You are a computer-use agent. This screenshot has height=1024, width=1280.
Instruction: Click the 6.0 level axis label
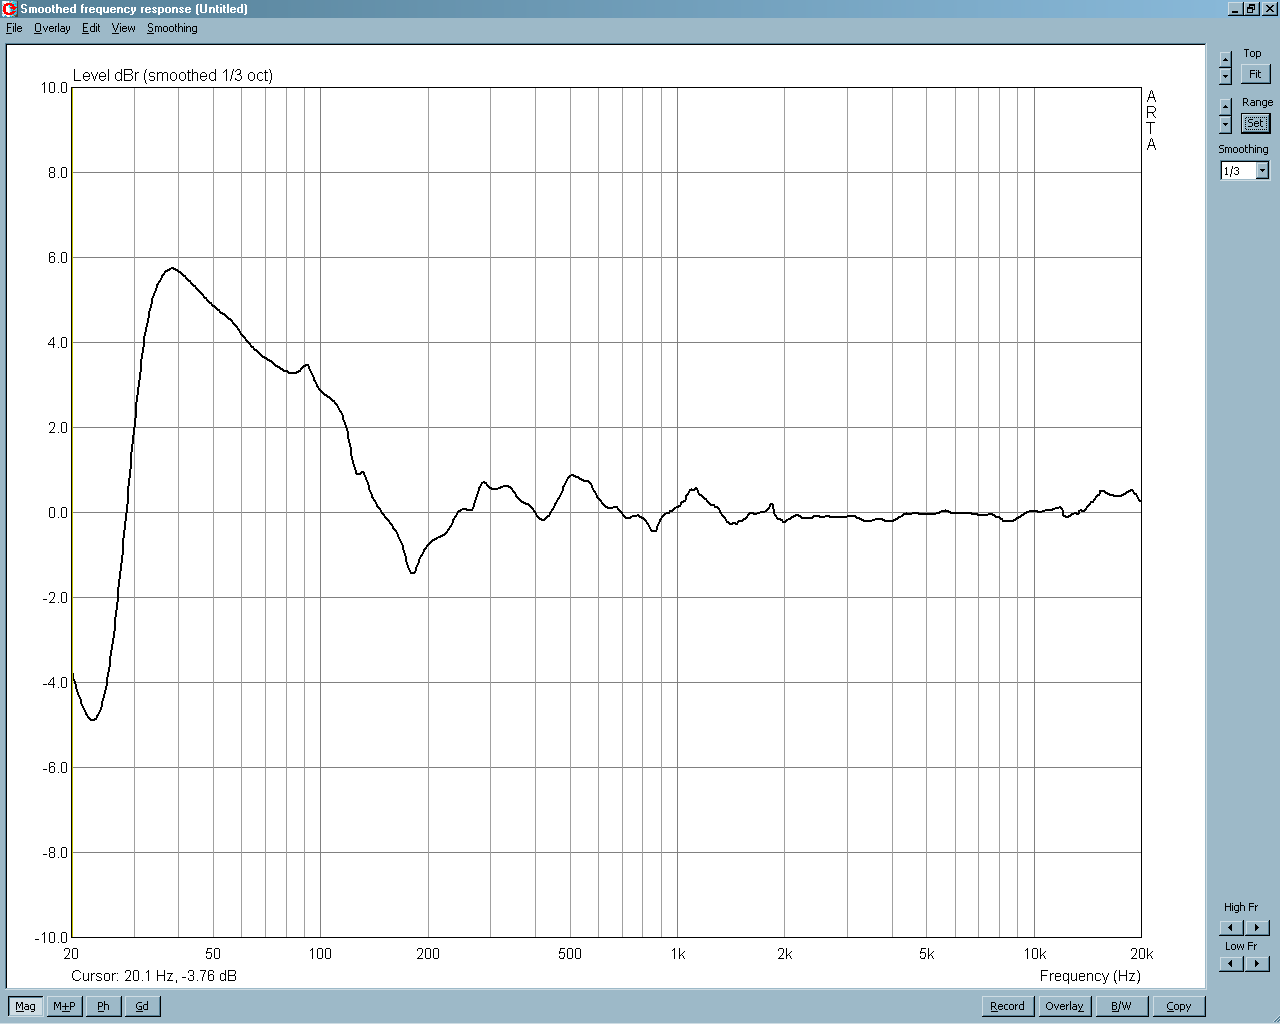click(58, 258)
